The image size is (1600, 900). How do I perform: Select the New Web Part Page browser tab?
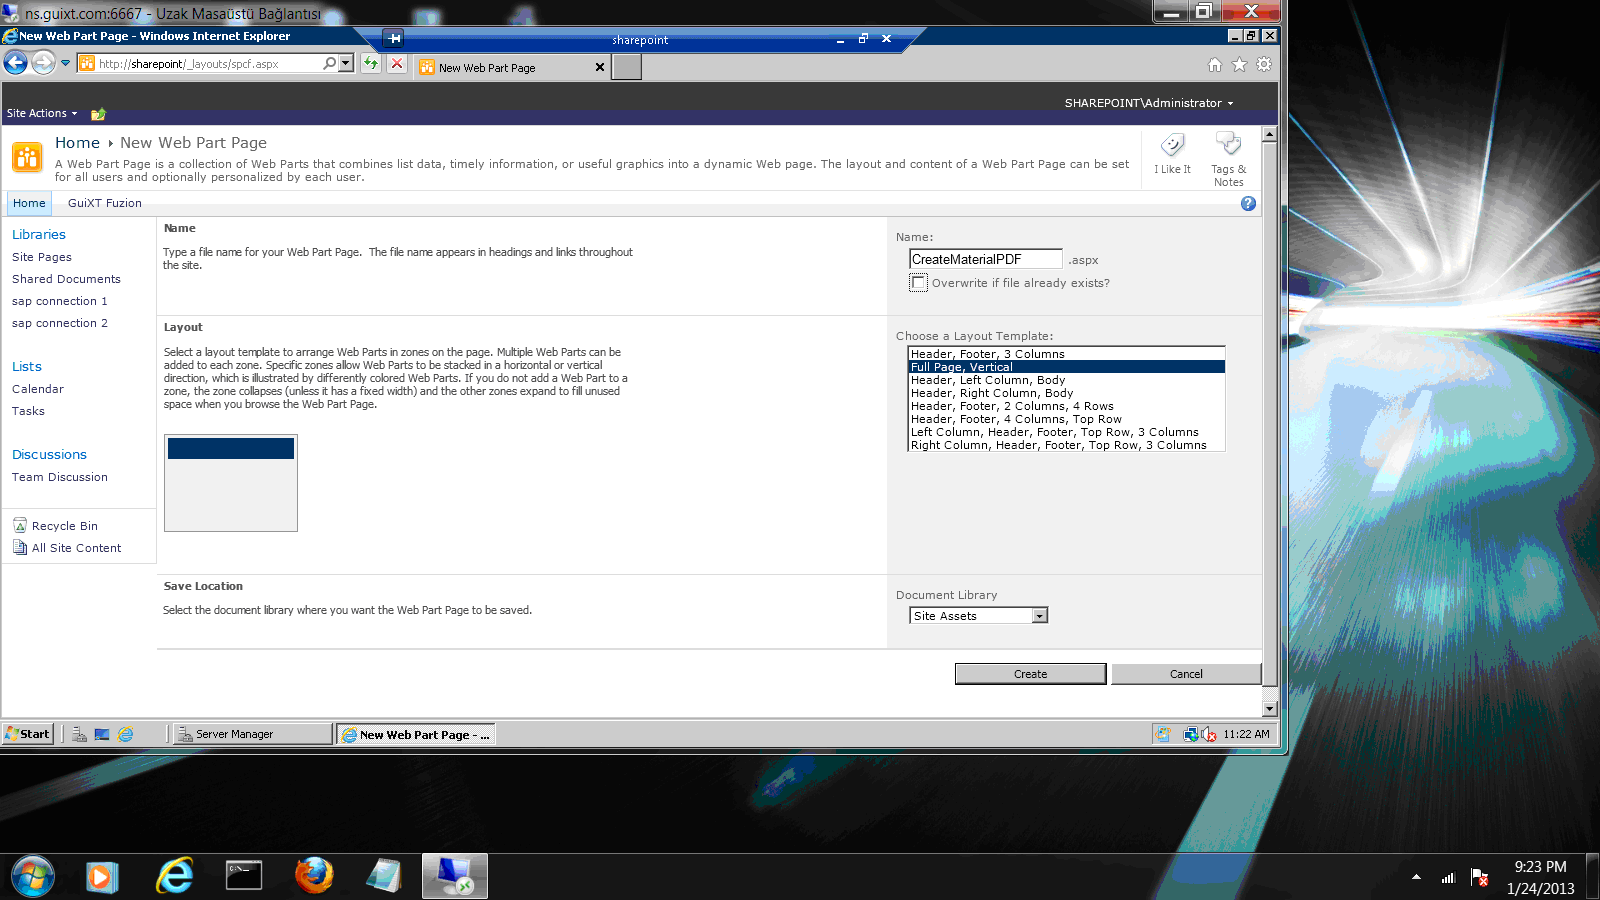point(512,67)
